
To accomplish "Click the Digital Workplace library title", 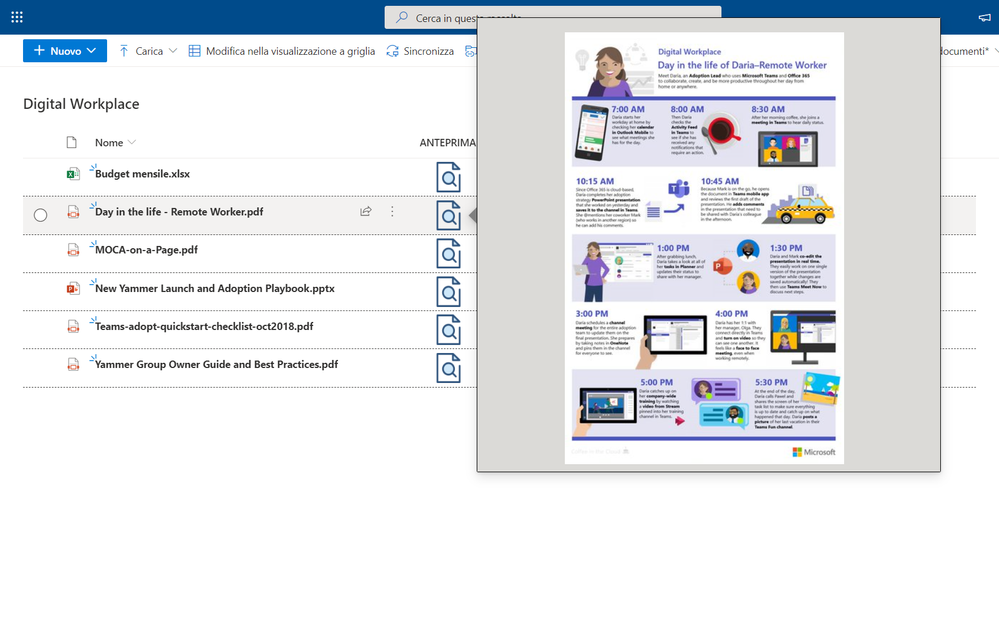I will click(81, 104).
